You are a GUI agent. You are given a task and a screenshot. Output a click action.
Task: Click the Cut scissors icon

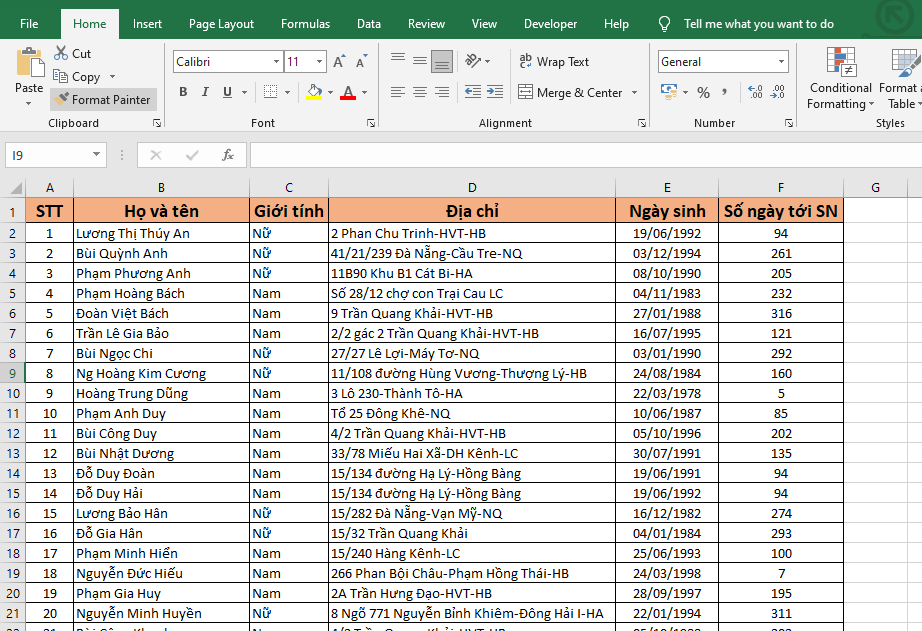tap(62, 54)
